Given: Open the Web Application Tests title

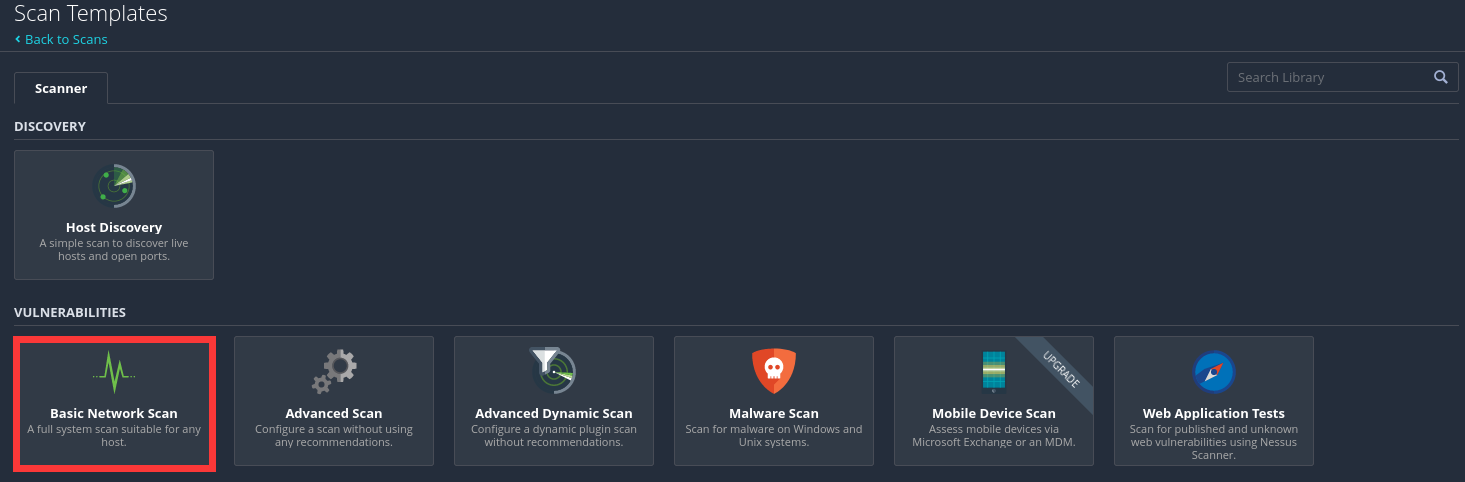Looking at the screenshot, I should pyautogui.click(x=1214, y=413).
